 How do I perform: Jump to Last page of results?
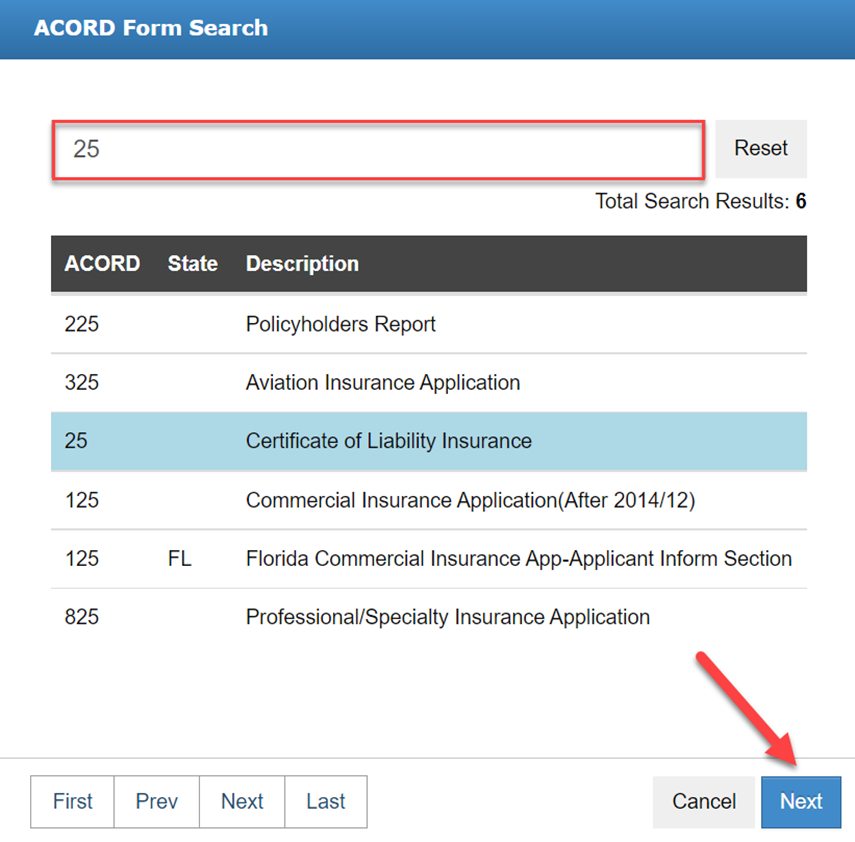[326, 802]
